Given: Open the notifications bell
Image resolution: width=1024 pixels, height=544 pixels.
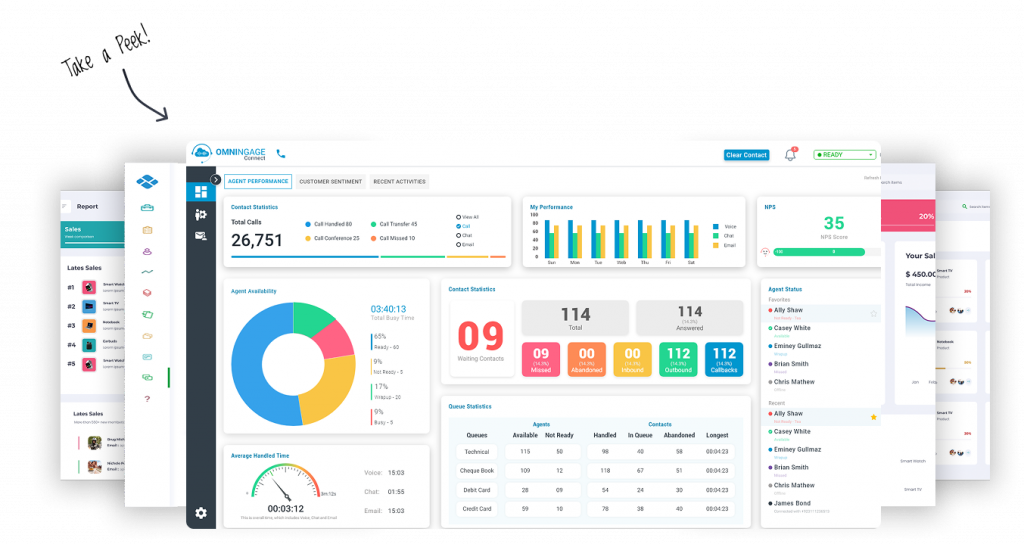Looking at the screenshot, I should 790,155.
